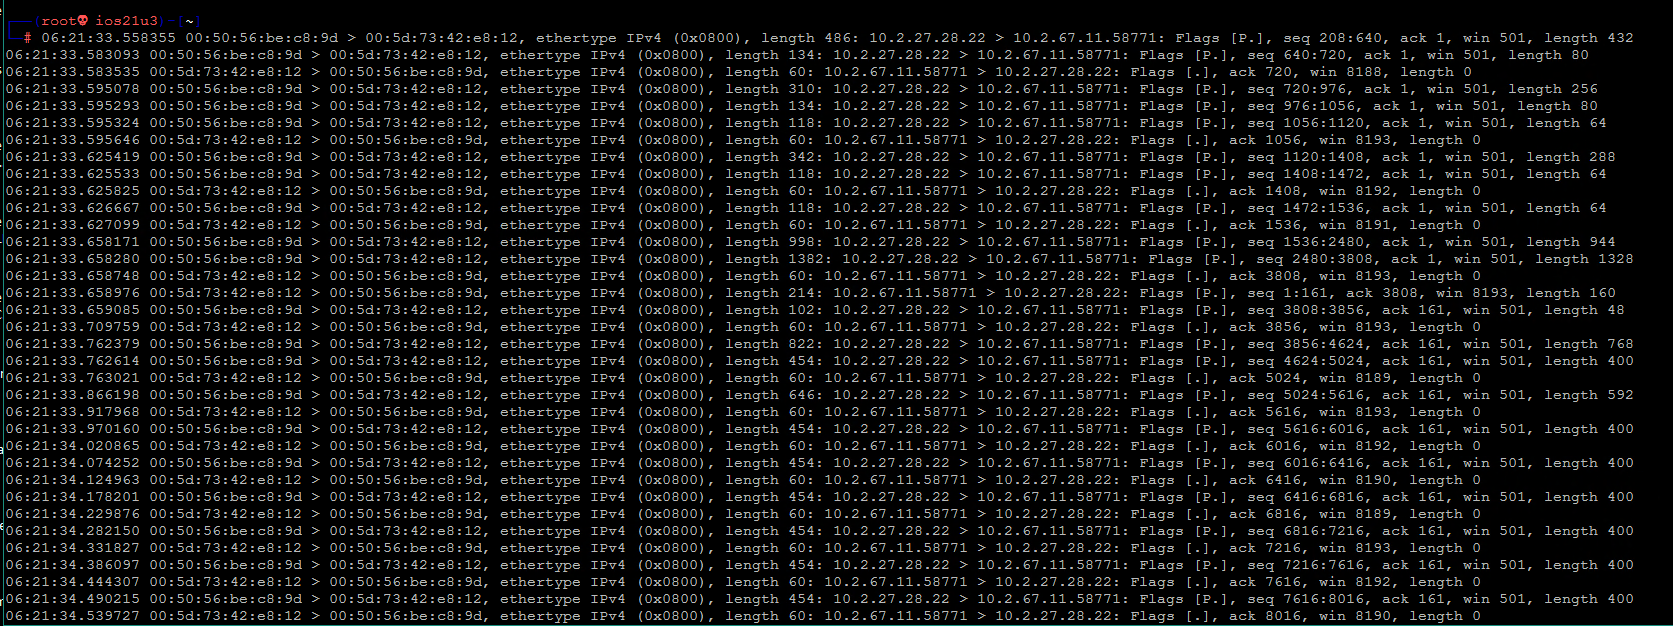Click 'length 288' payload length
This screenshot has width=1673, height=626.
1570,157
